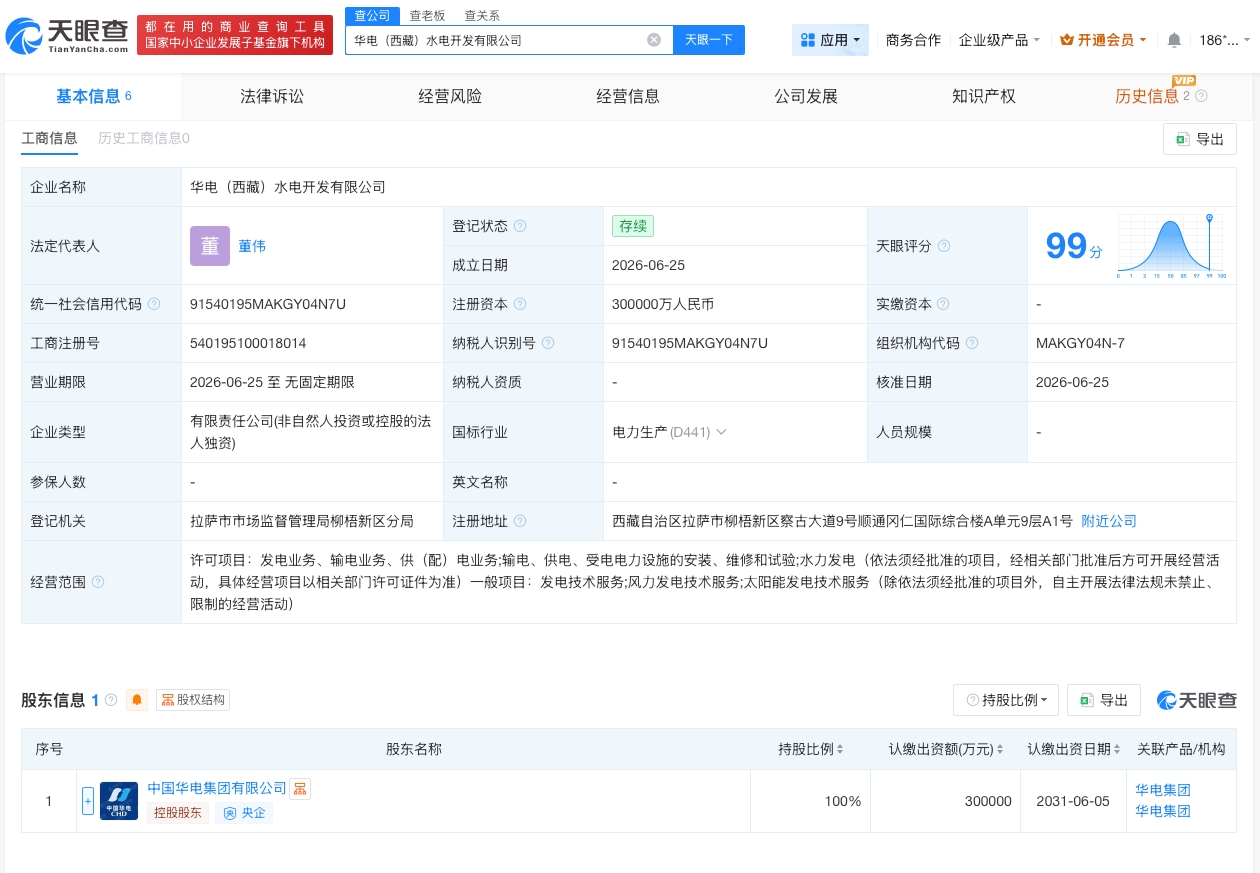Click 300000万人民币 registered capital value

pos(663,304)
